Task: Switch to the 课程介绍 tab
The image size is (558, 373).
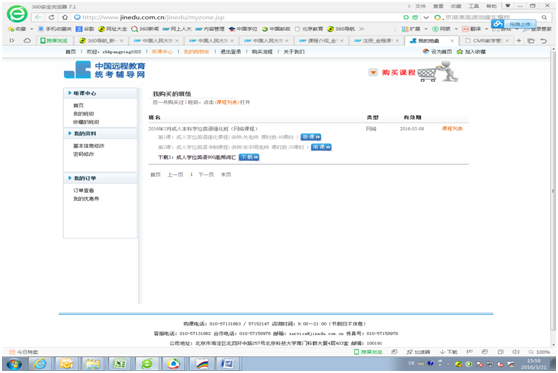Action: tap(320, 41)
